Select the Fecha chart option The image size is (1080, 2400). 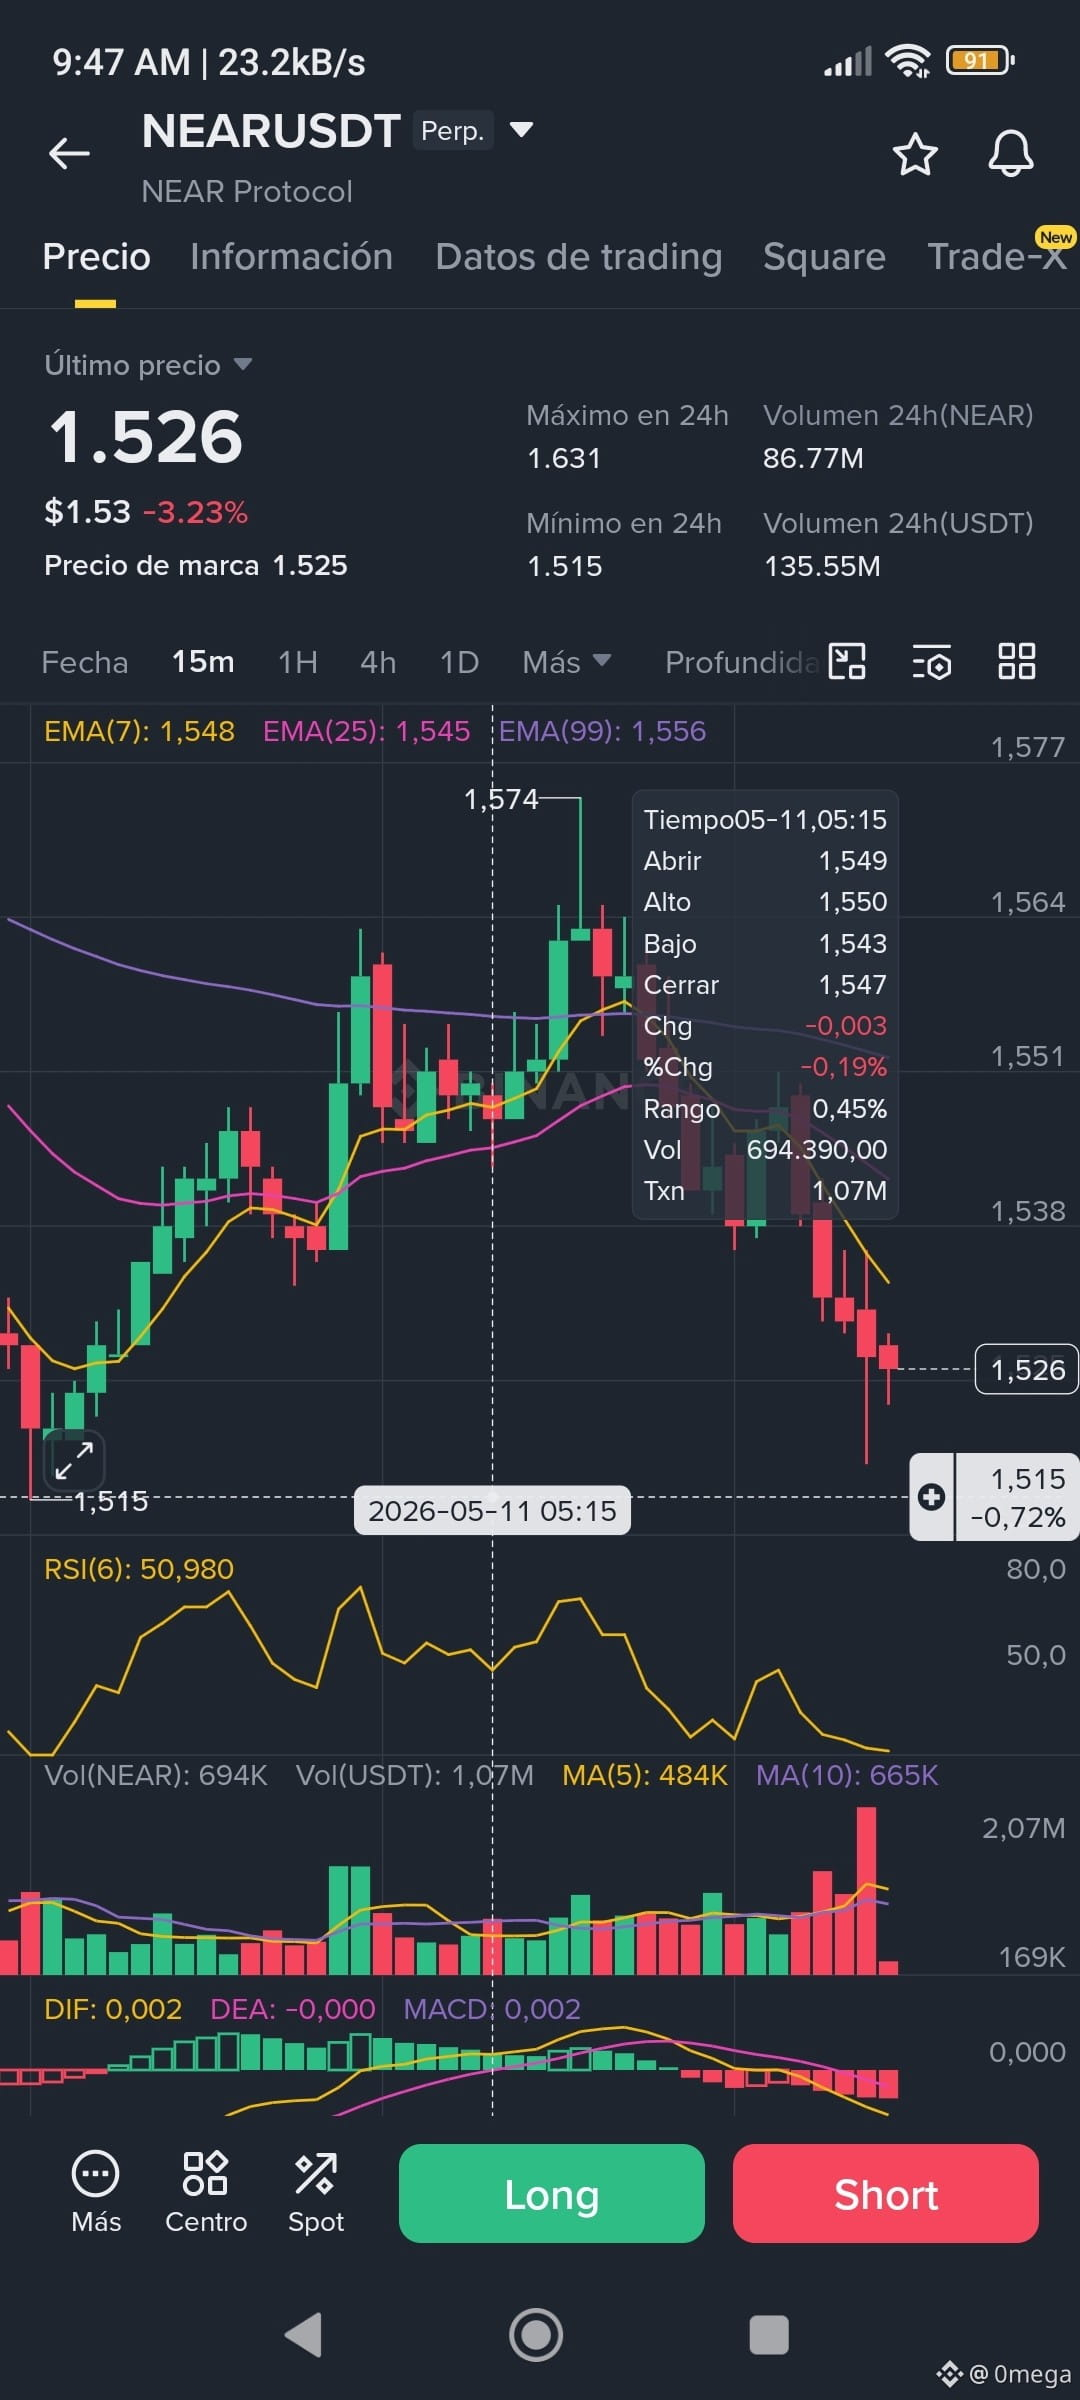click(x=85, y=662)
